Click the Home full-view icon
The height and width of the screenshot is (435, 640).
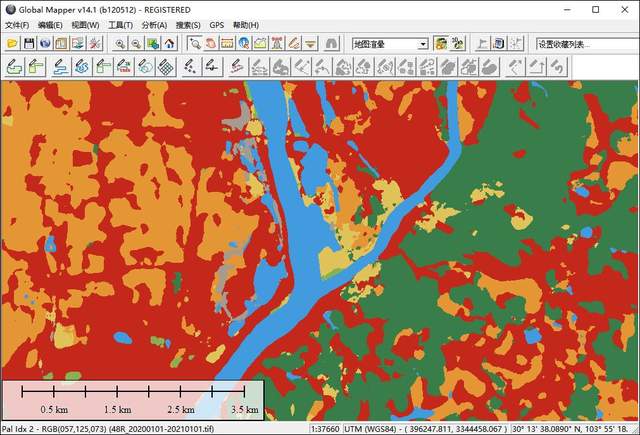(169, 44)
